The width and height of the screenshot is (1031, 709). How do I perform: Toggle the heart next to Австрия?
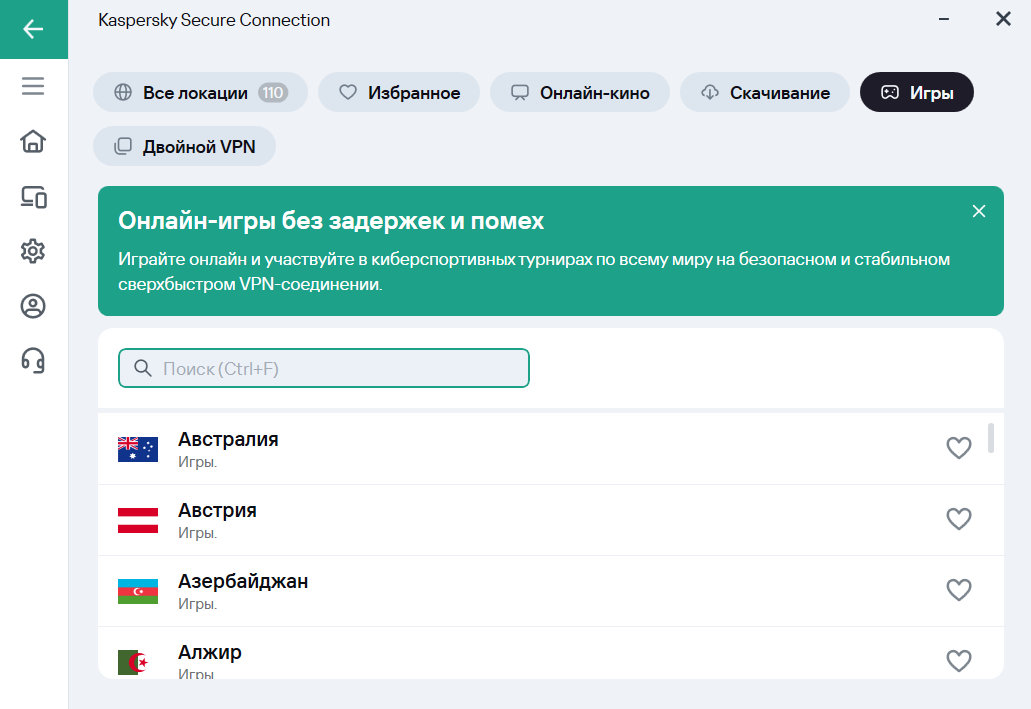(958, 519)
